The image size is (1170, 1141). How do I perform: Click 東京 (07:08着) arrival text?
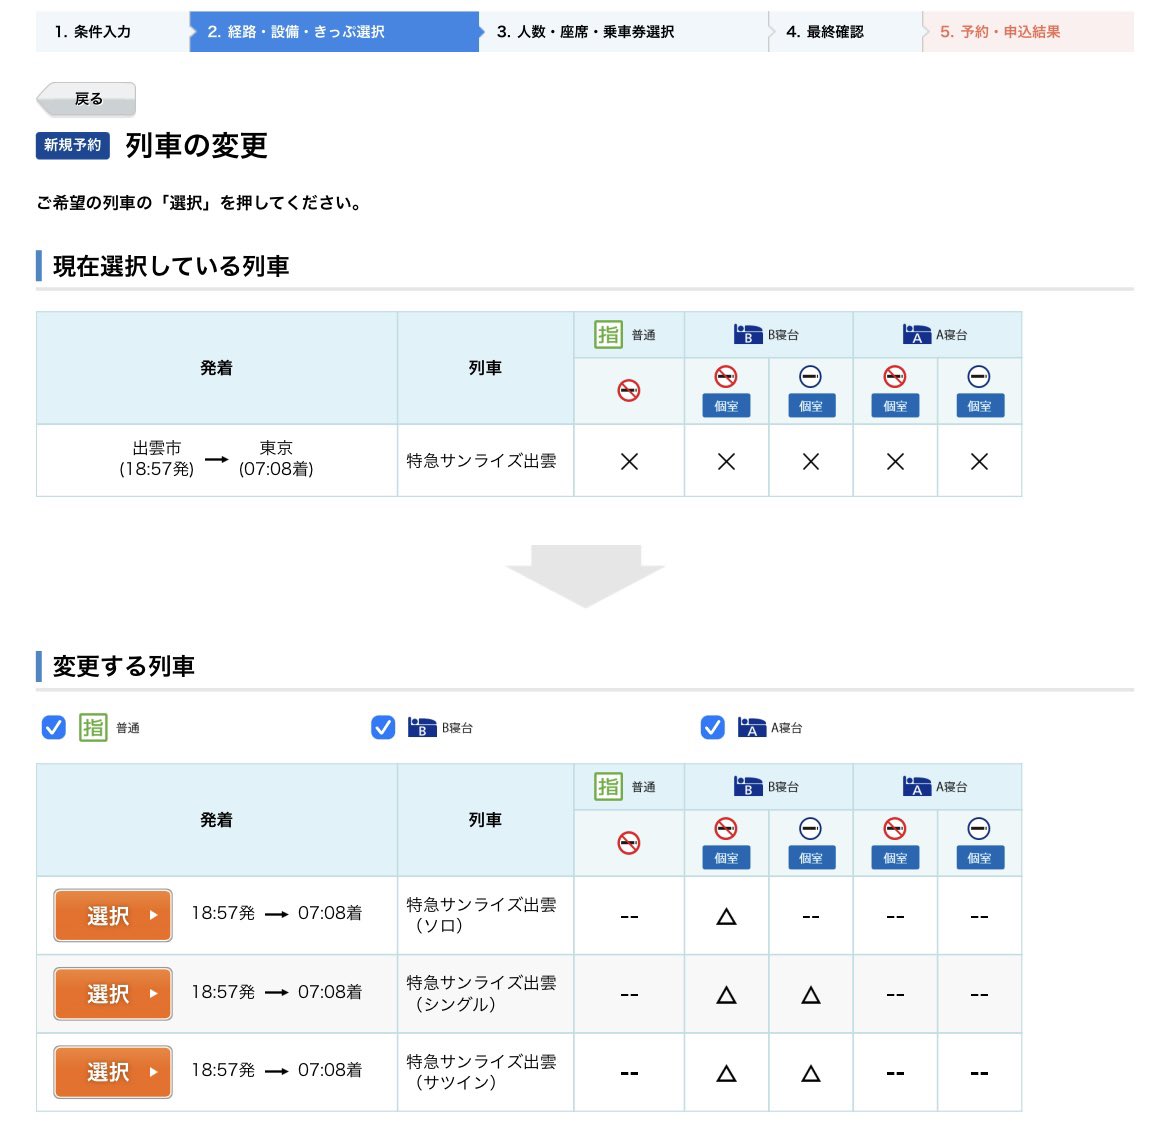[276, 458]
